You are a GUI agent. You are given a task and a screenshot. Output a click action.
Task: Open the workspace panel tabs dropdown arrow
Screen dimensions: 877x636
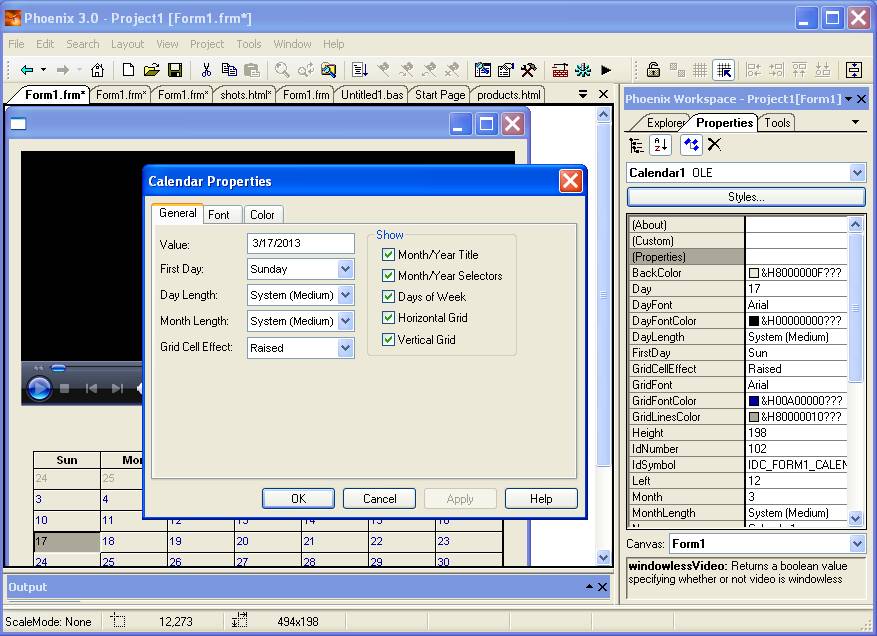(x=855, y=122)
